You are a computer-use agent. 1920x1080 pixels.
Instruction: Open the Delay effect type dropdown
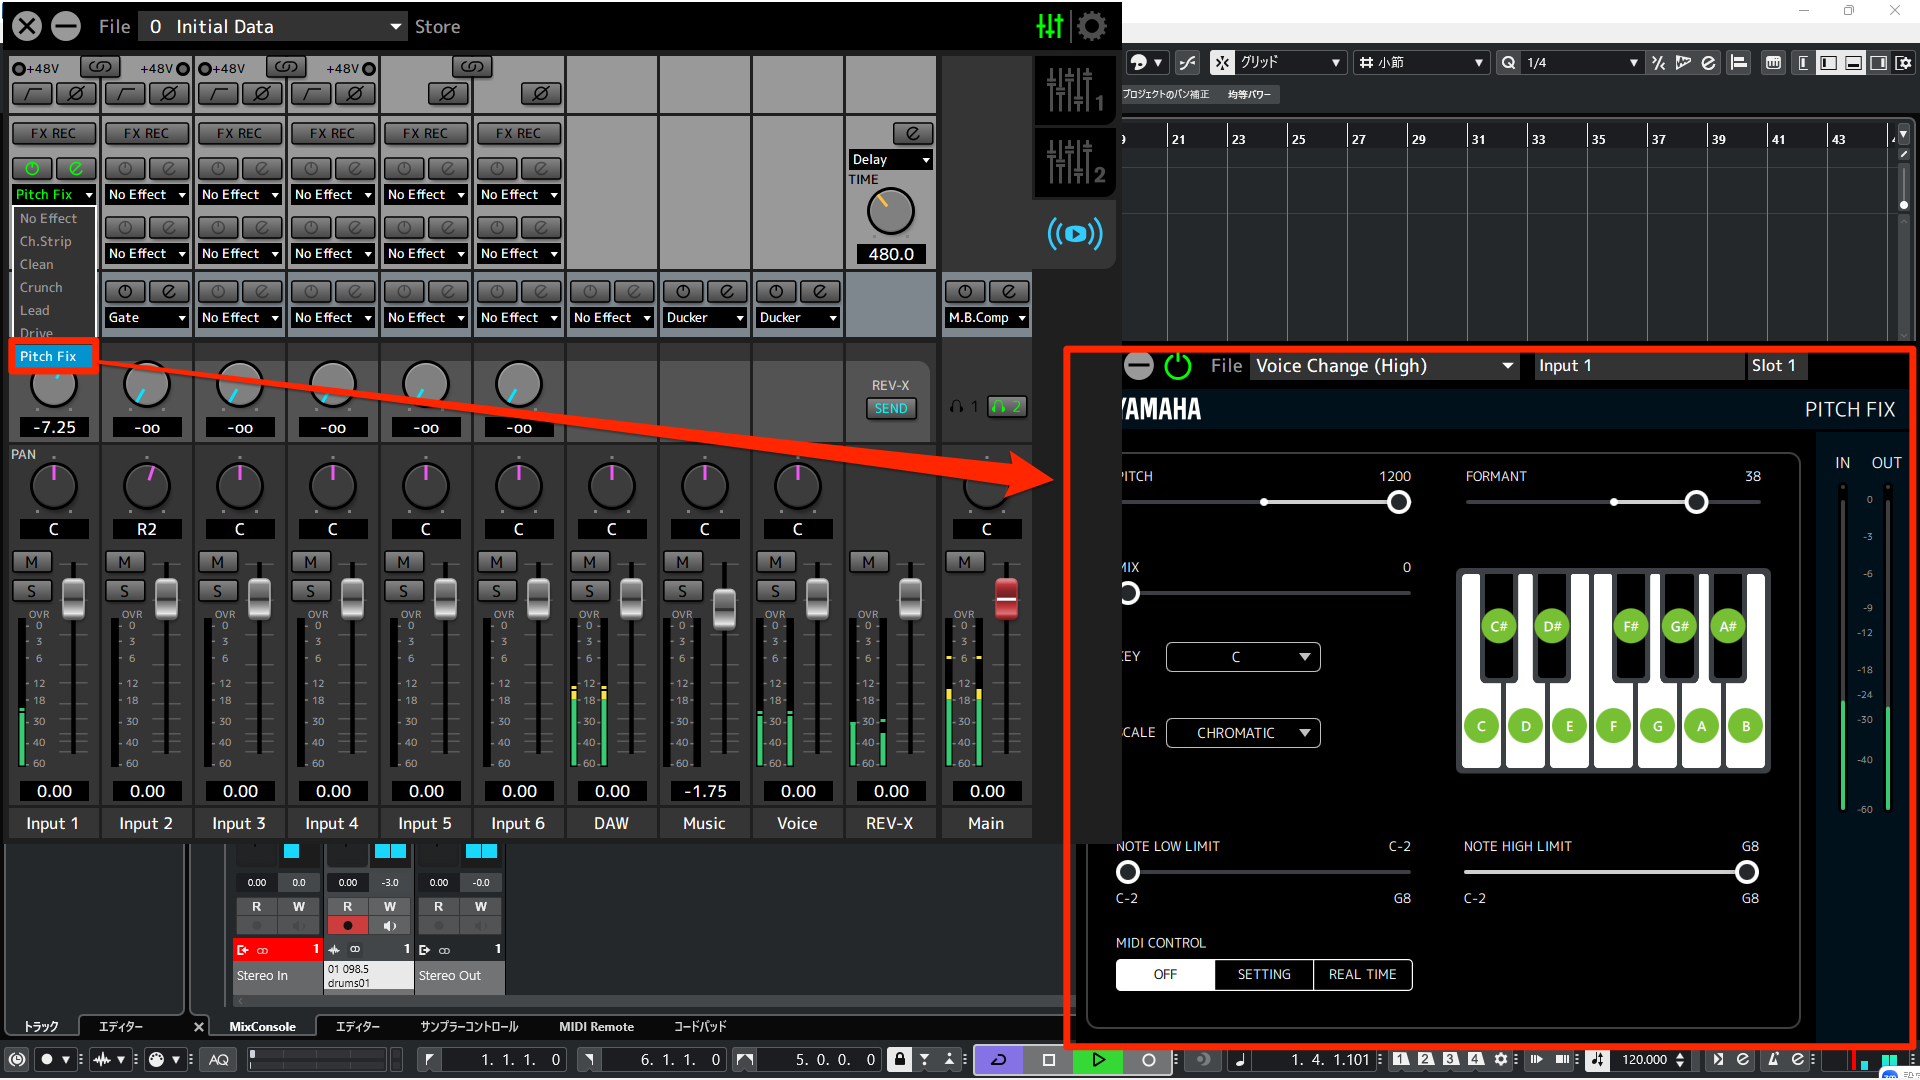tap(890, 159)
